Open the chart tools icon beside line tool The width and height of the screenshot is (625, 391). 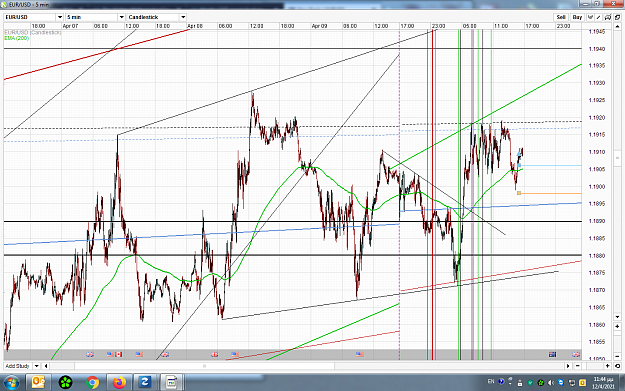click(608, 17)
